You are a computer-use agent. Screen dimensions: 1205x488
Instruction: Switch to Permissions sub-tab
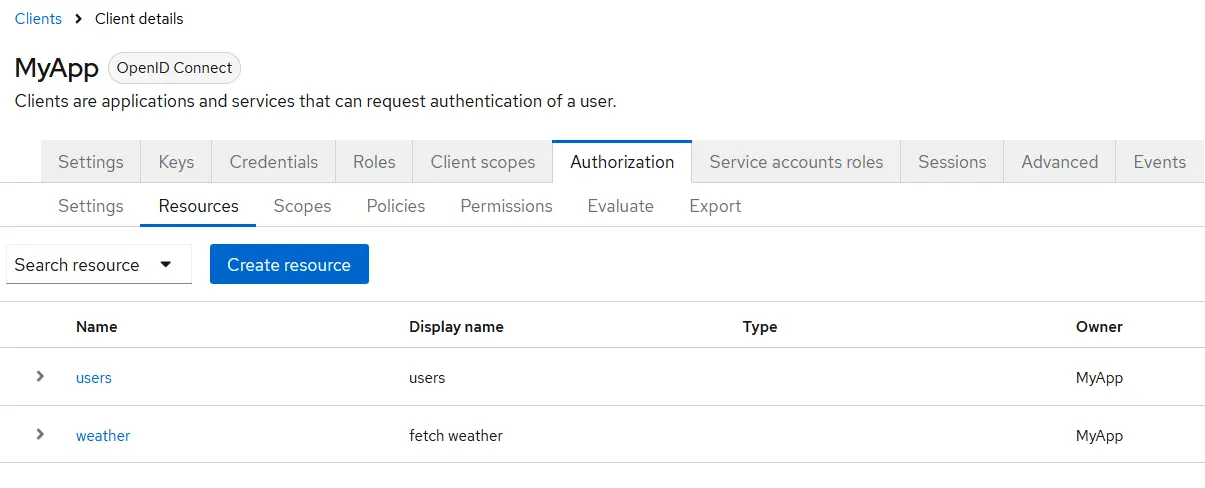[x=506, y=206]
